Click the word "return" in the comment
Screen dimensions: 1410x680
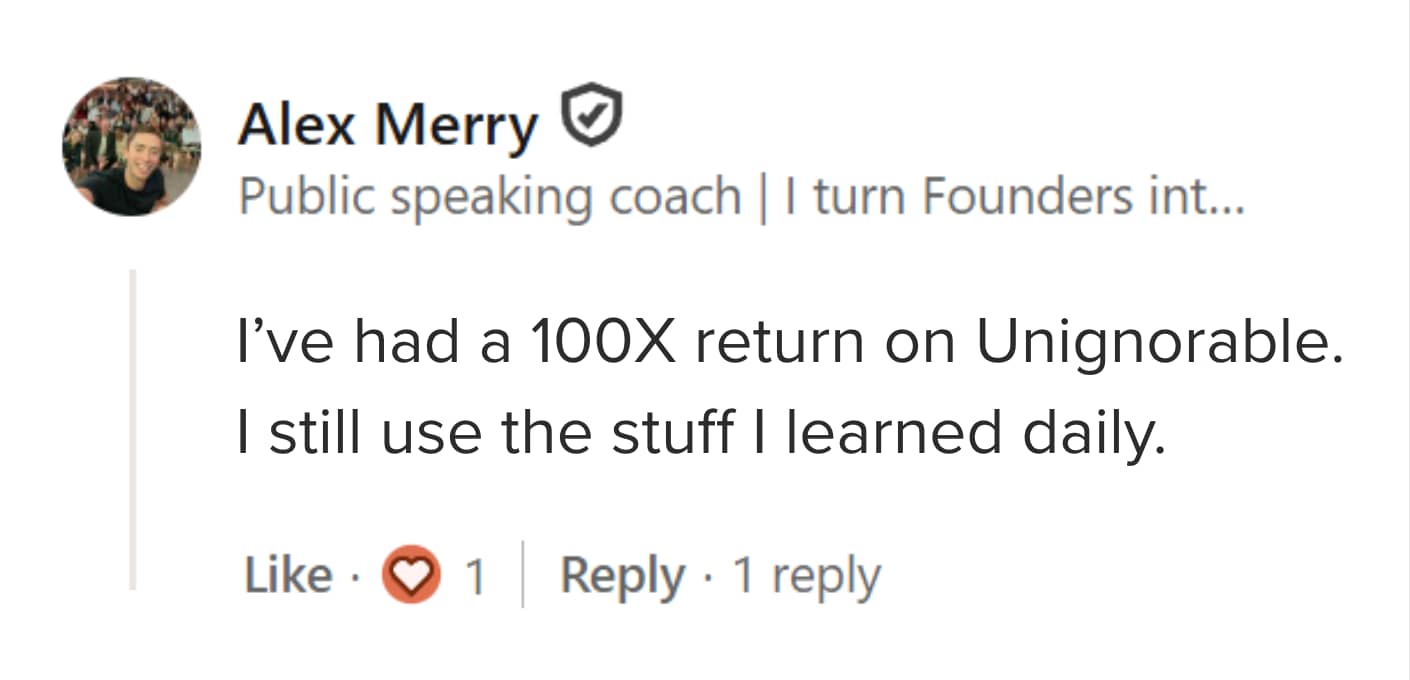[x=779, y=343]
